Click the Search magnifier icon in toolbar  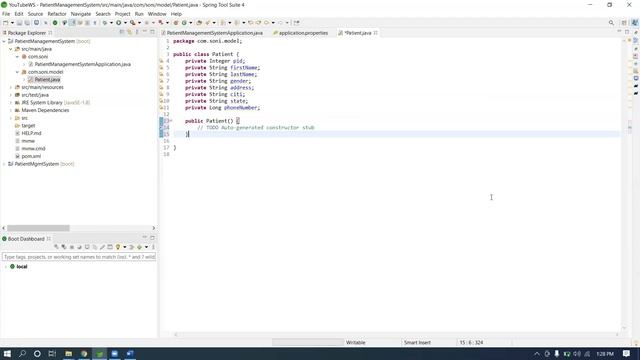tap(611, 23)
